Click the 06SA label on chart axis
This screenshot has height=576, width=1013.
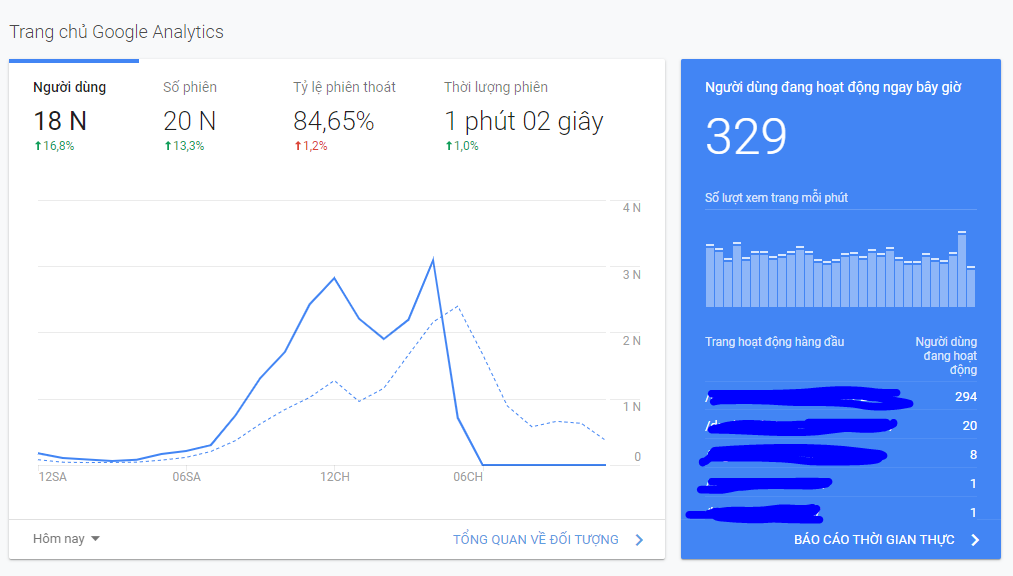click(186, 477)
